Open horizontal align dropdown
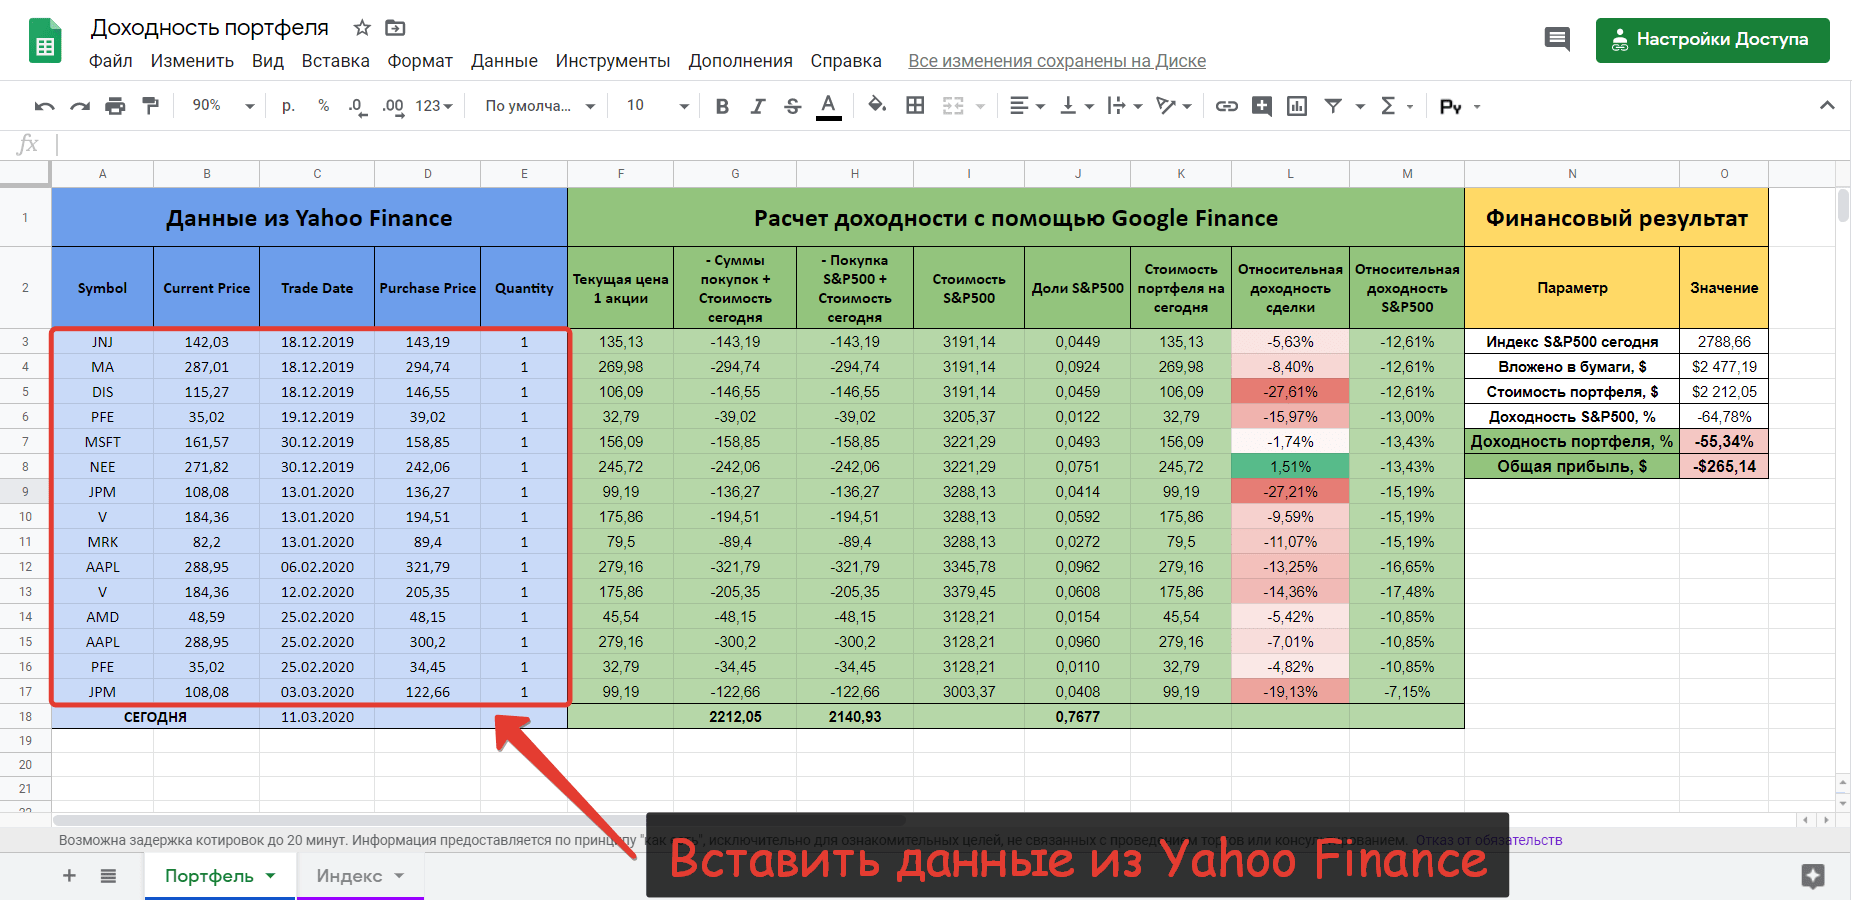The height and width of the screenshot is (900, 1852). pyautogui.click(x=1027, y=106)
